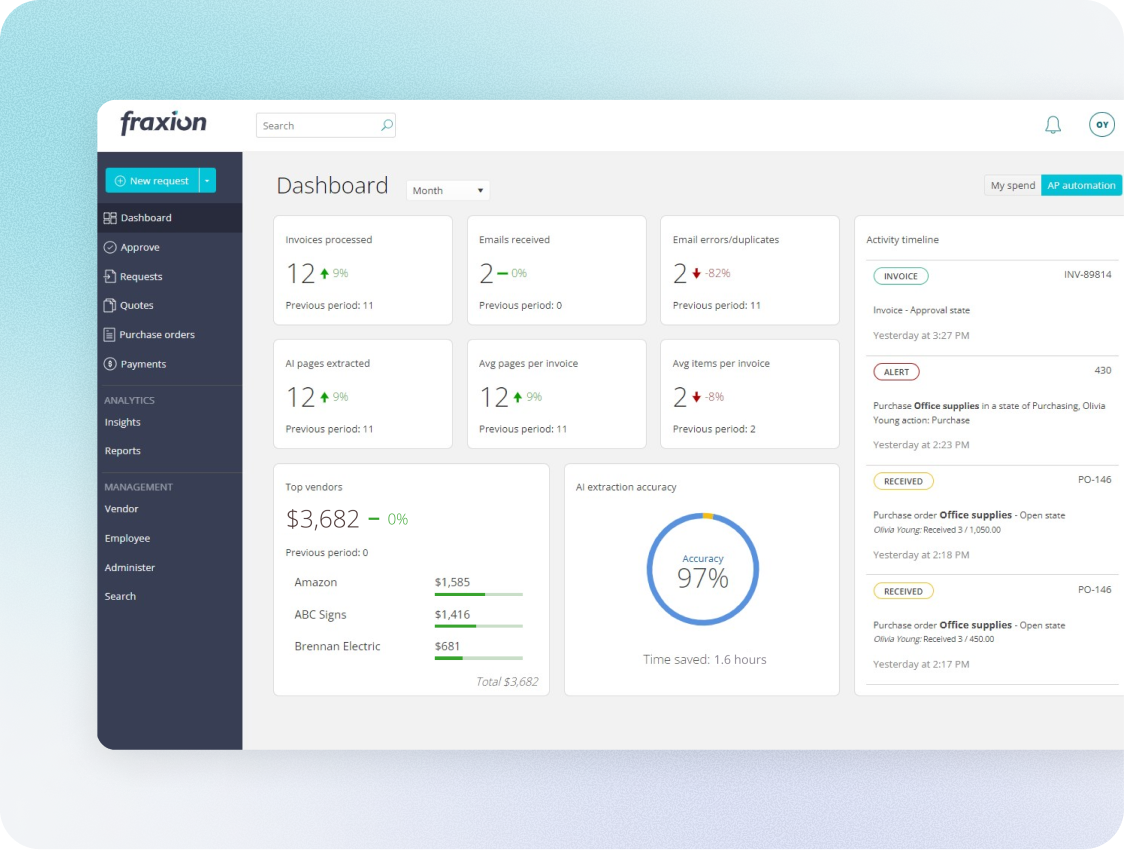Image resolution: width=1124 pixels, height=850 pixels.
Task: Click red down arrow on Avg items per invoice
Action: point(696,397)
